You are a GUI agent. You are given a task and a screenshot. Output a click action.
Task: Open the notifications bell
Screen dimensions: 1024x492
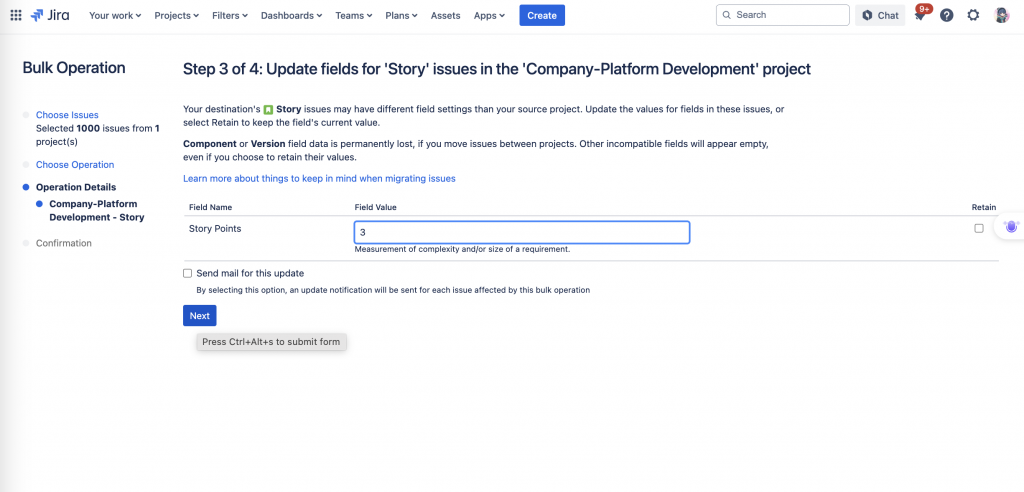(x=919, y=16)
